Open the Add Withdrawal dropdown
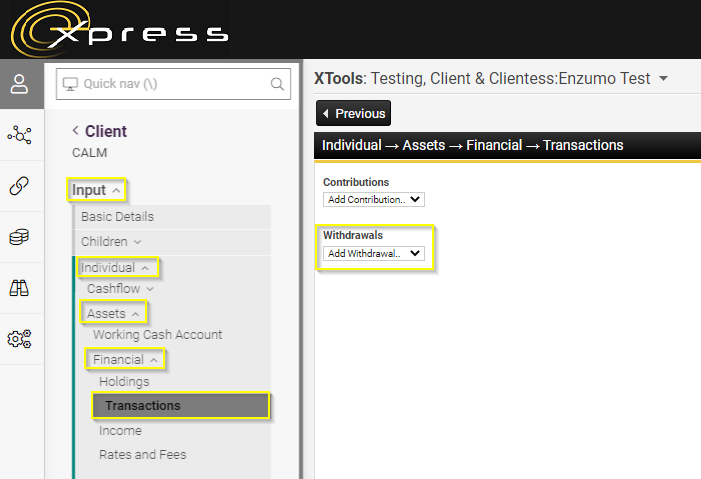This screenshot has width=701, height=479. pyautogui.click(x=374, y=253)
